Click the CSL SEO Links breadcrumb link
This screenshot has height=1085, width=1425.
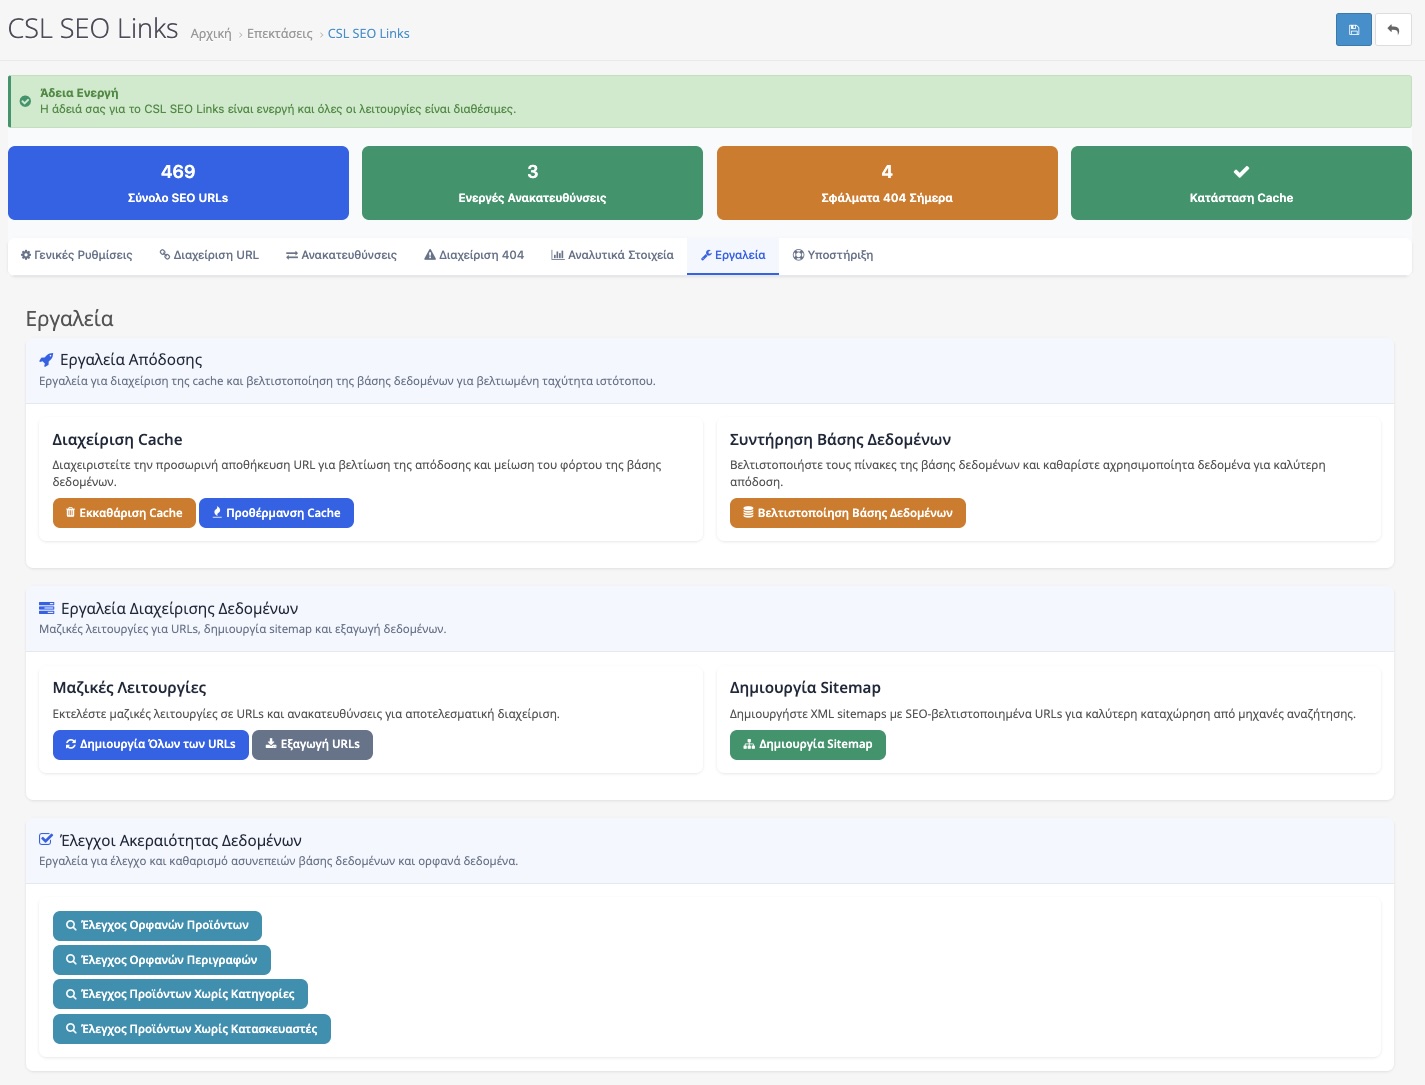click(x=369, y=34)
